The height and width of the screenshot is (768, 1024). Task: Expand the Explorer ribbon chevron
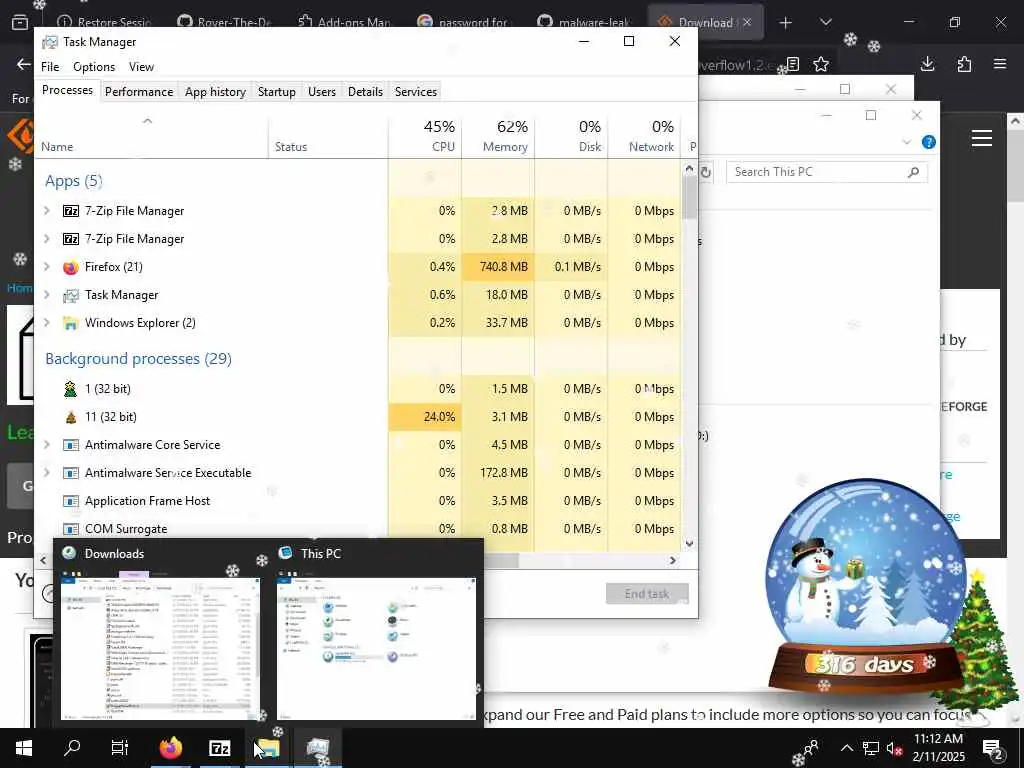[906, 142]
